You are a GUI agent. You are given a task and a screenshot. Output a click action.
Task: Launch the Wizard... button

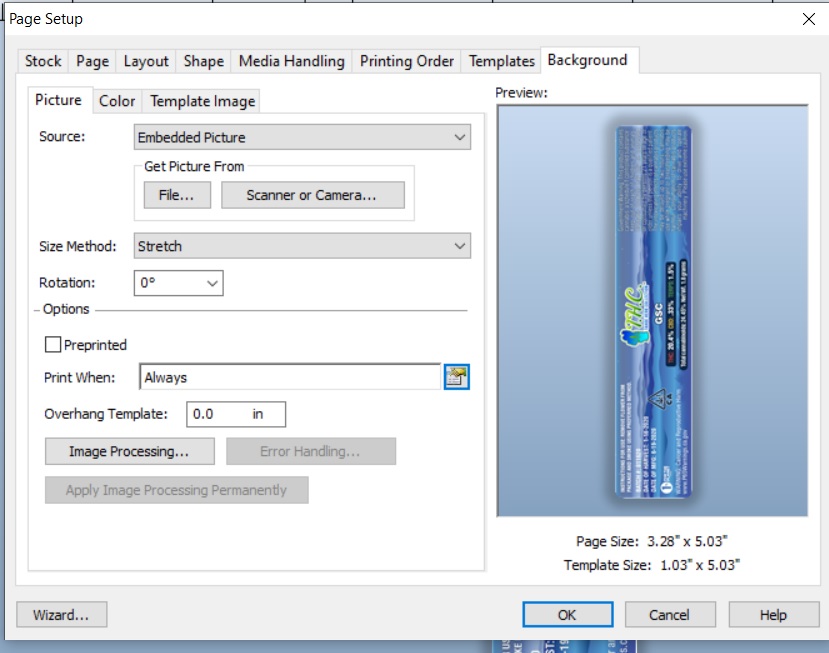(61, 615)
